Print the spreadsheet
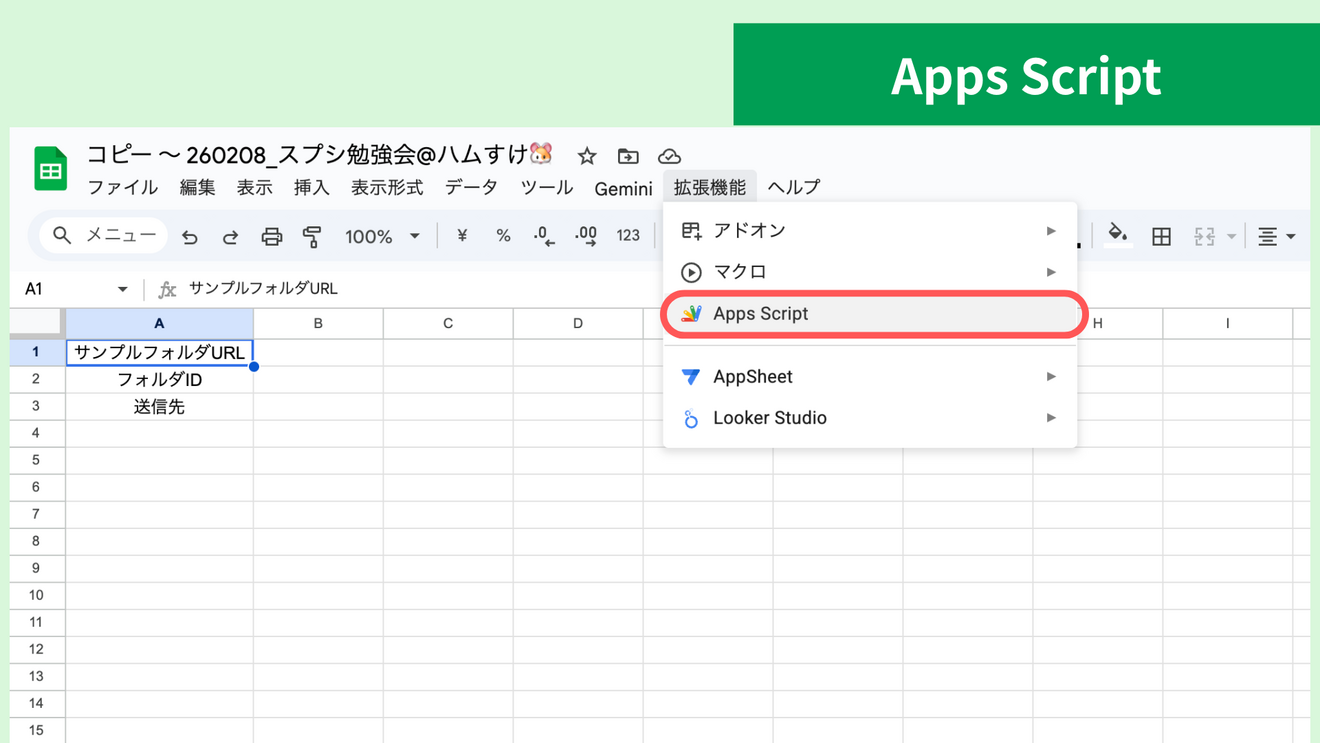1320x743 pixels. (x=271, y=237)
